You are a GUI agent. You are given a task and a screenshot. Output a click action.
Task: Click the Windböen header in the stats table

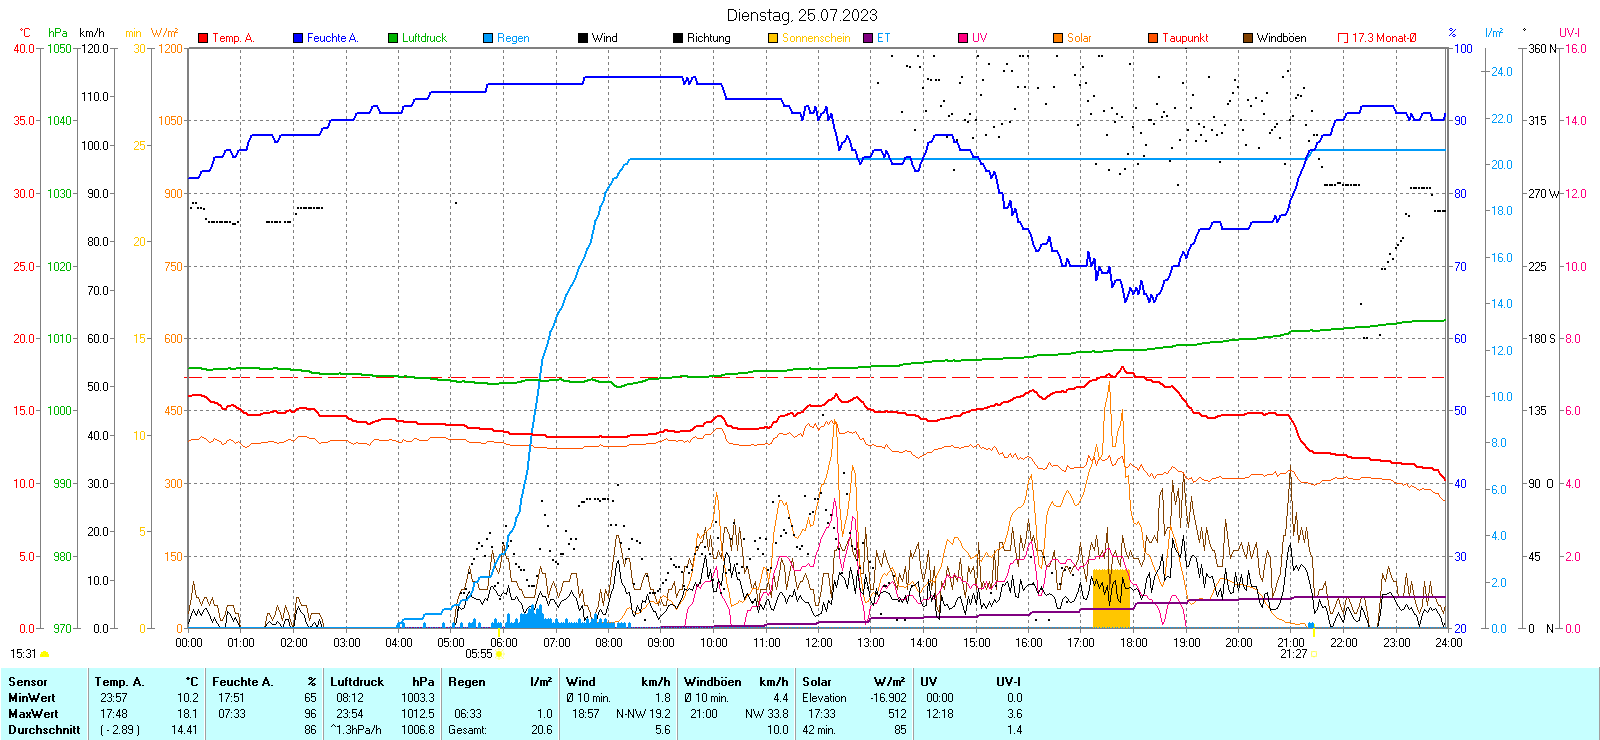(713, 682)
